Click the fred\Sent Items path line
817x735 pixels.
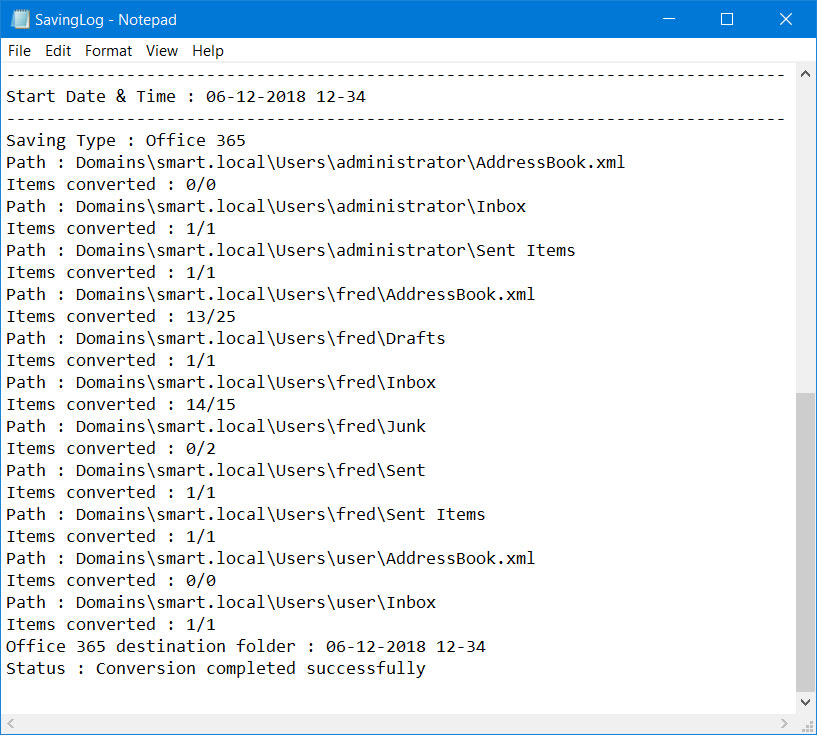[246, 515]
